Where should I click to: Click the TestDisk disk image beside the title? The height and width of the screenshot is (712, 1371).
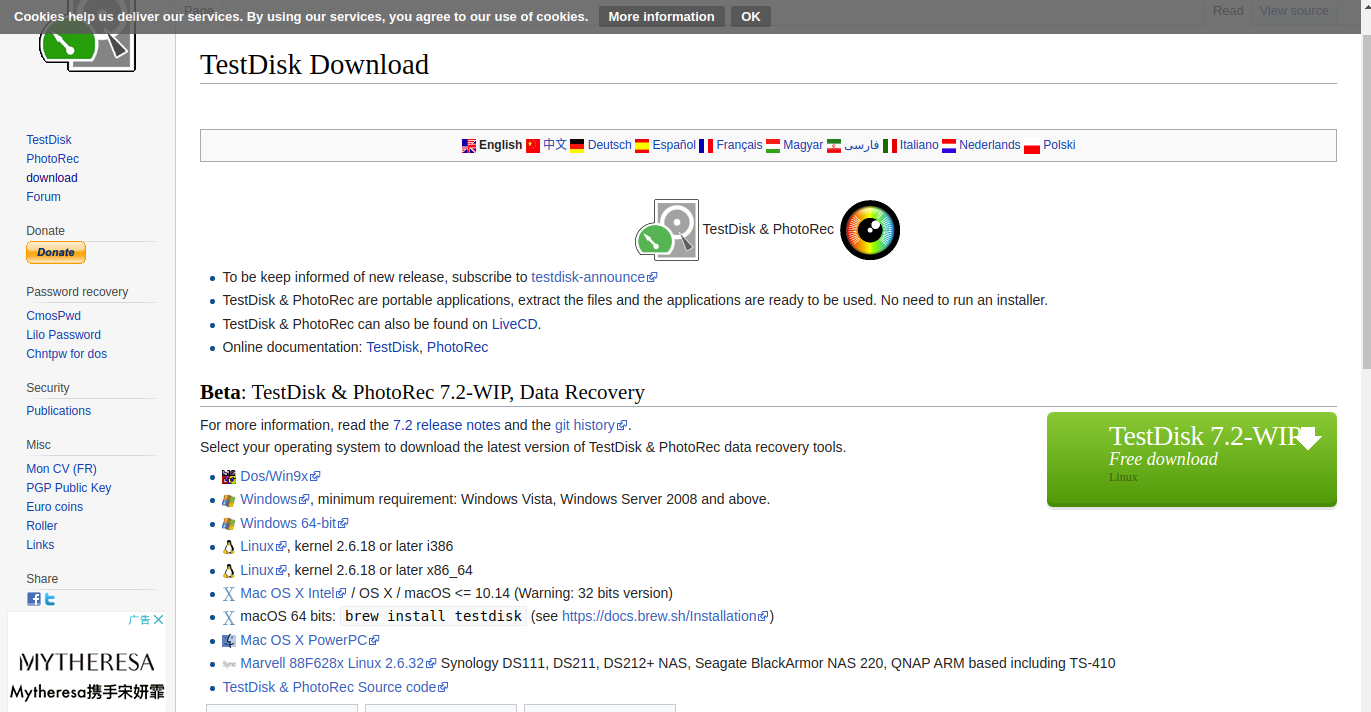tap(667, 230)
